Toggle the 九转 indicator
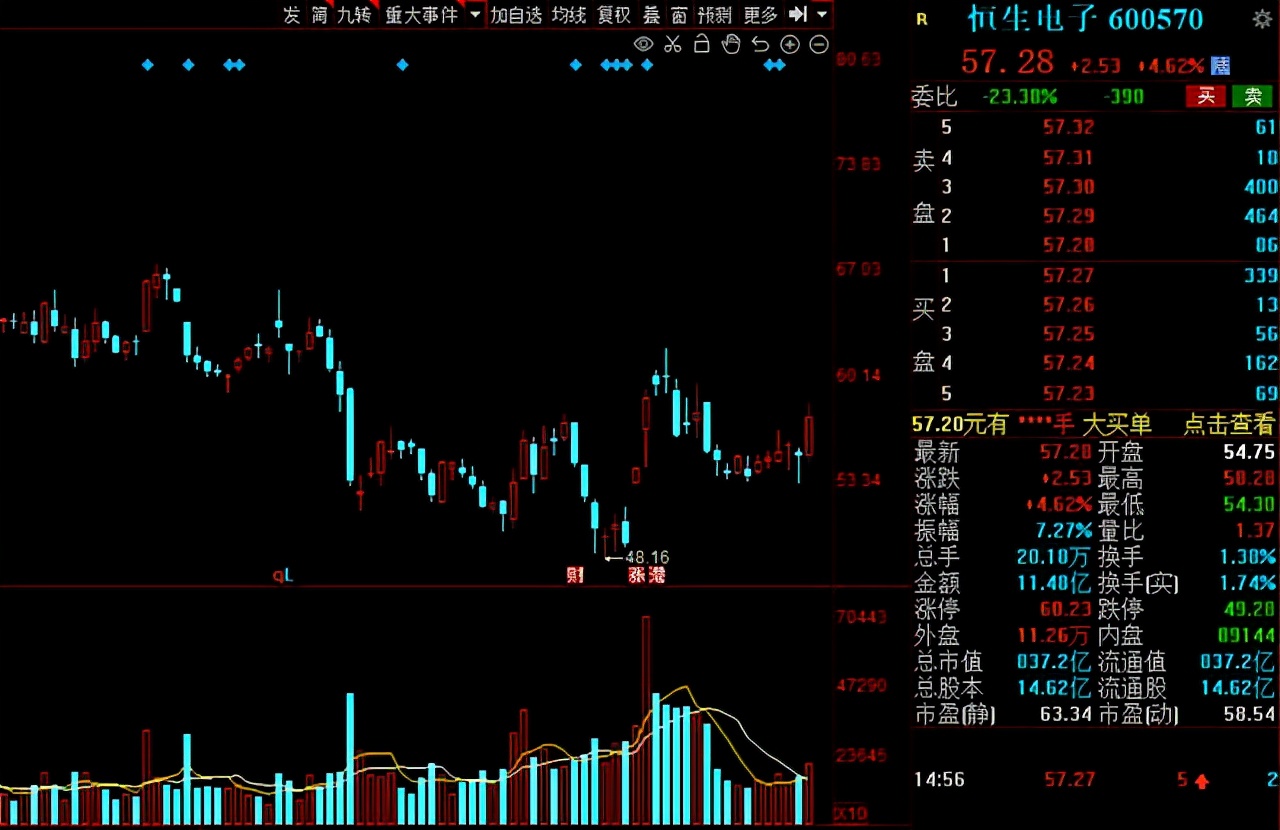The width and height of the screenshot is (1280, 830). coord(354,15)
